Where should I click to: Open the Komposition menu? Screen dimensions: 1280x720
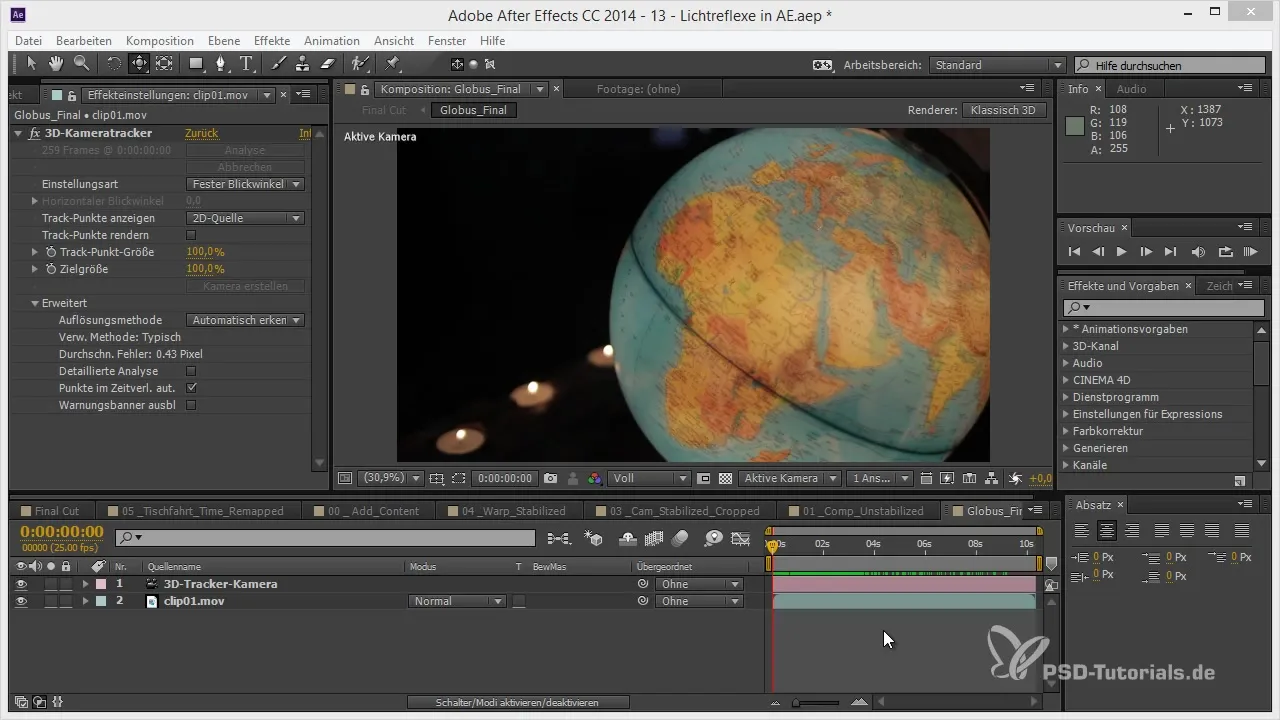coord(160,41)
